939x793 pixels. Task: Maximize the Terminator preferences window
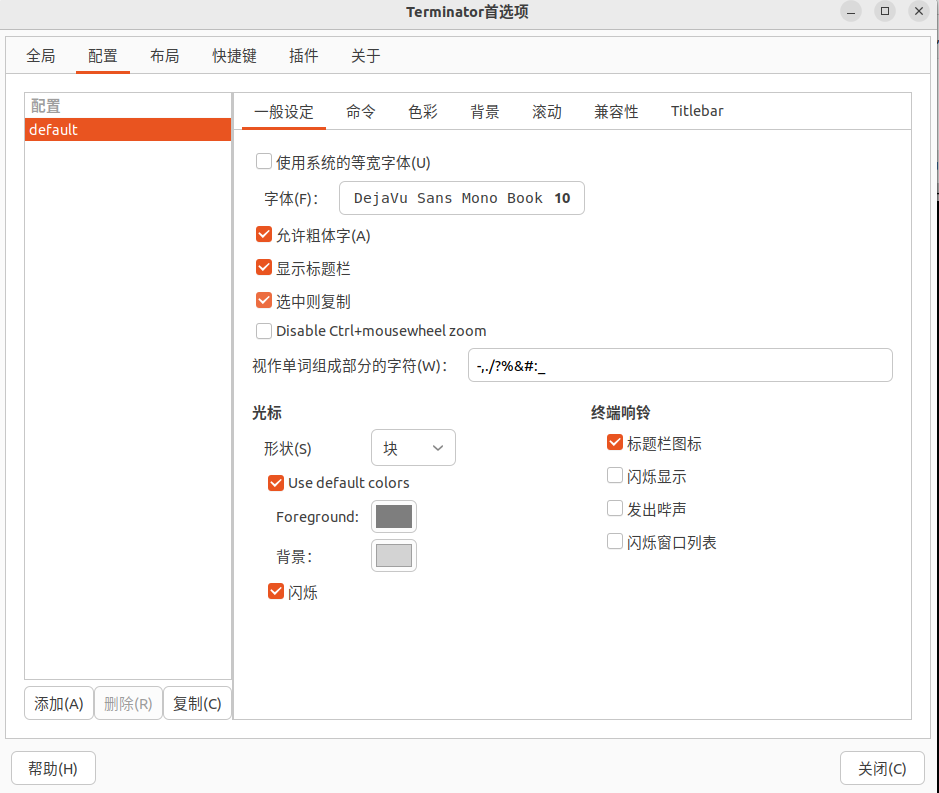884,12
